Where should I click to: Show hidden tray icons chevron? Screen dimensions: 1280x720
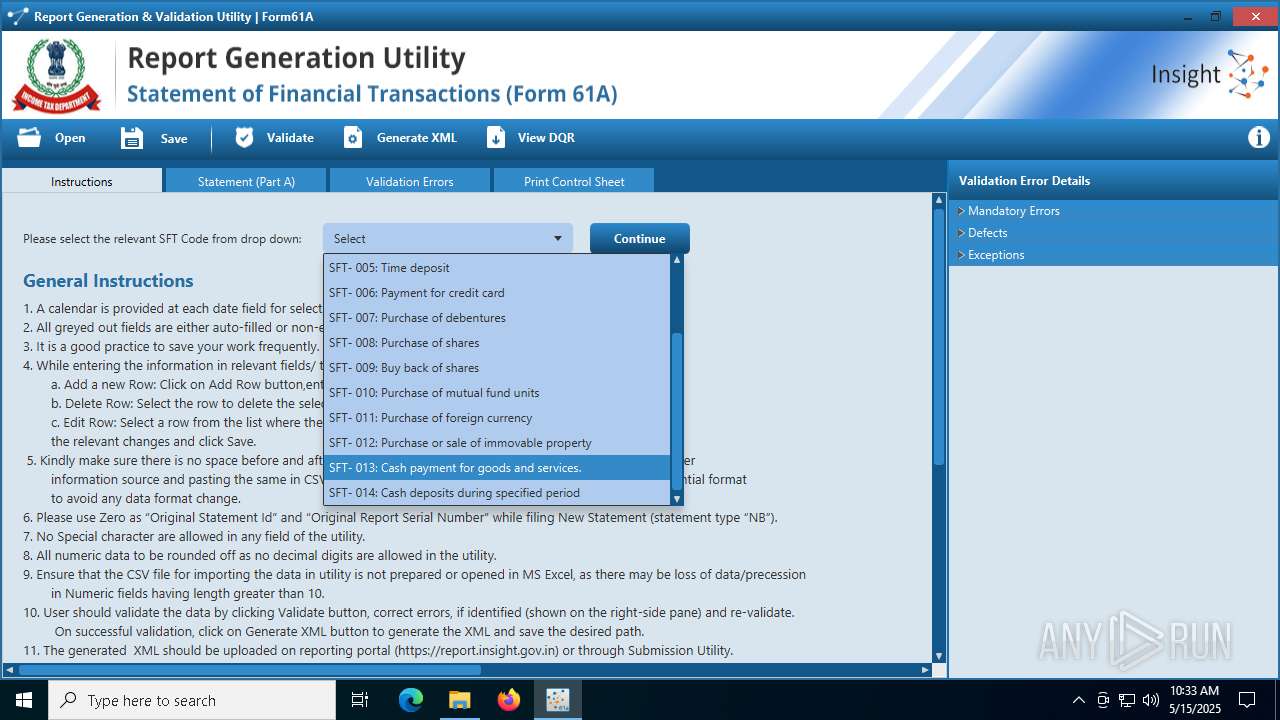(1078, 700)
